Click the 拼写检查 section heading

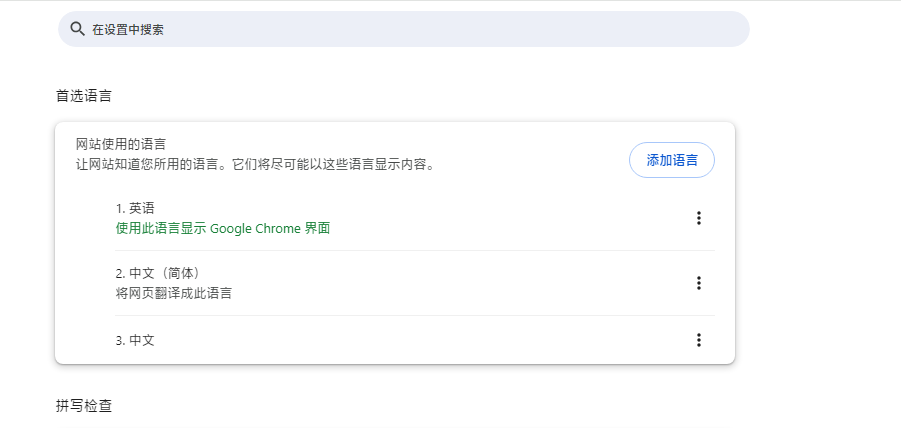click(x=83, y=406)
